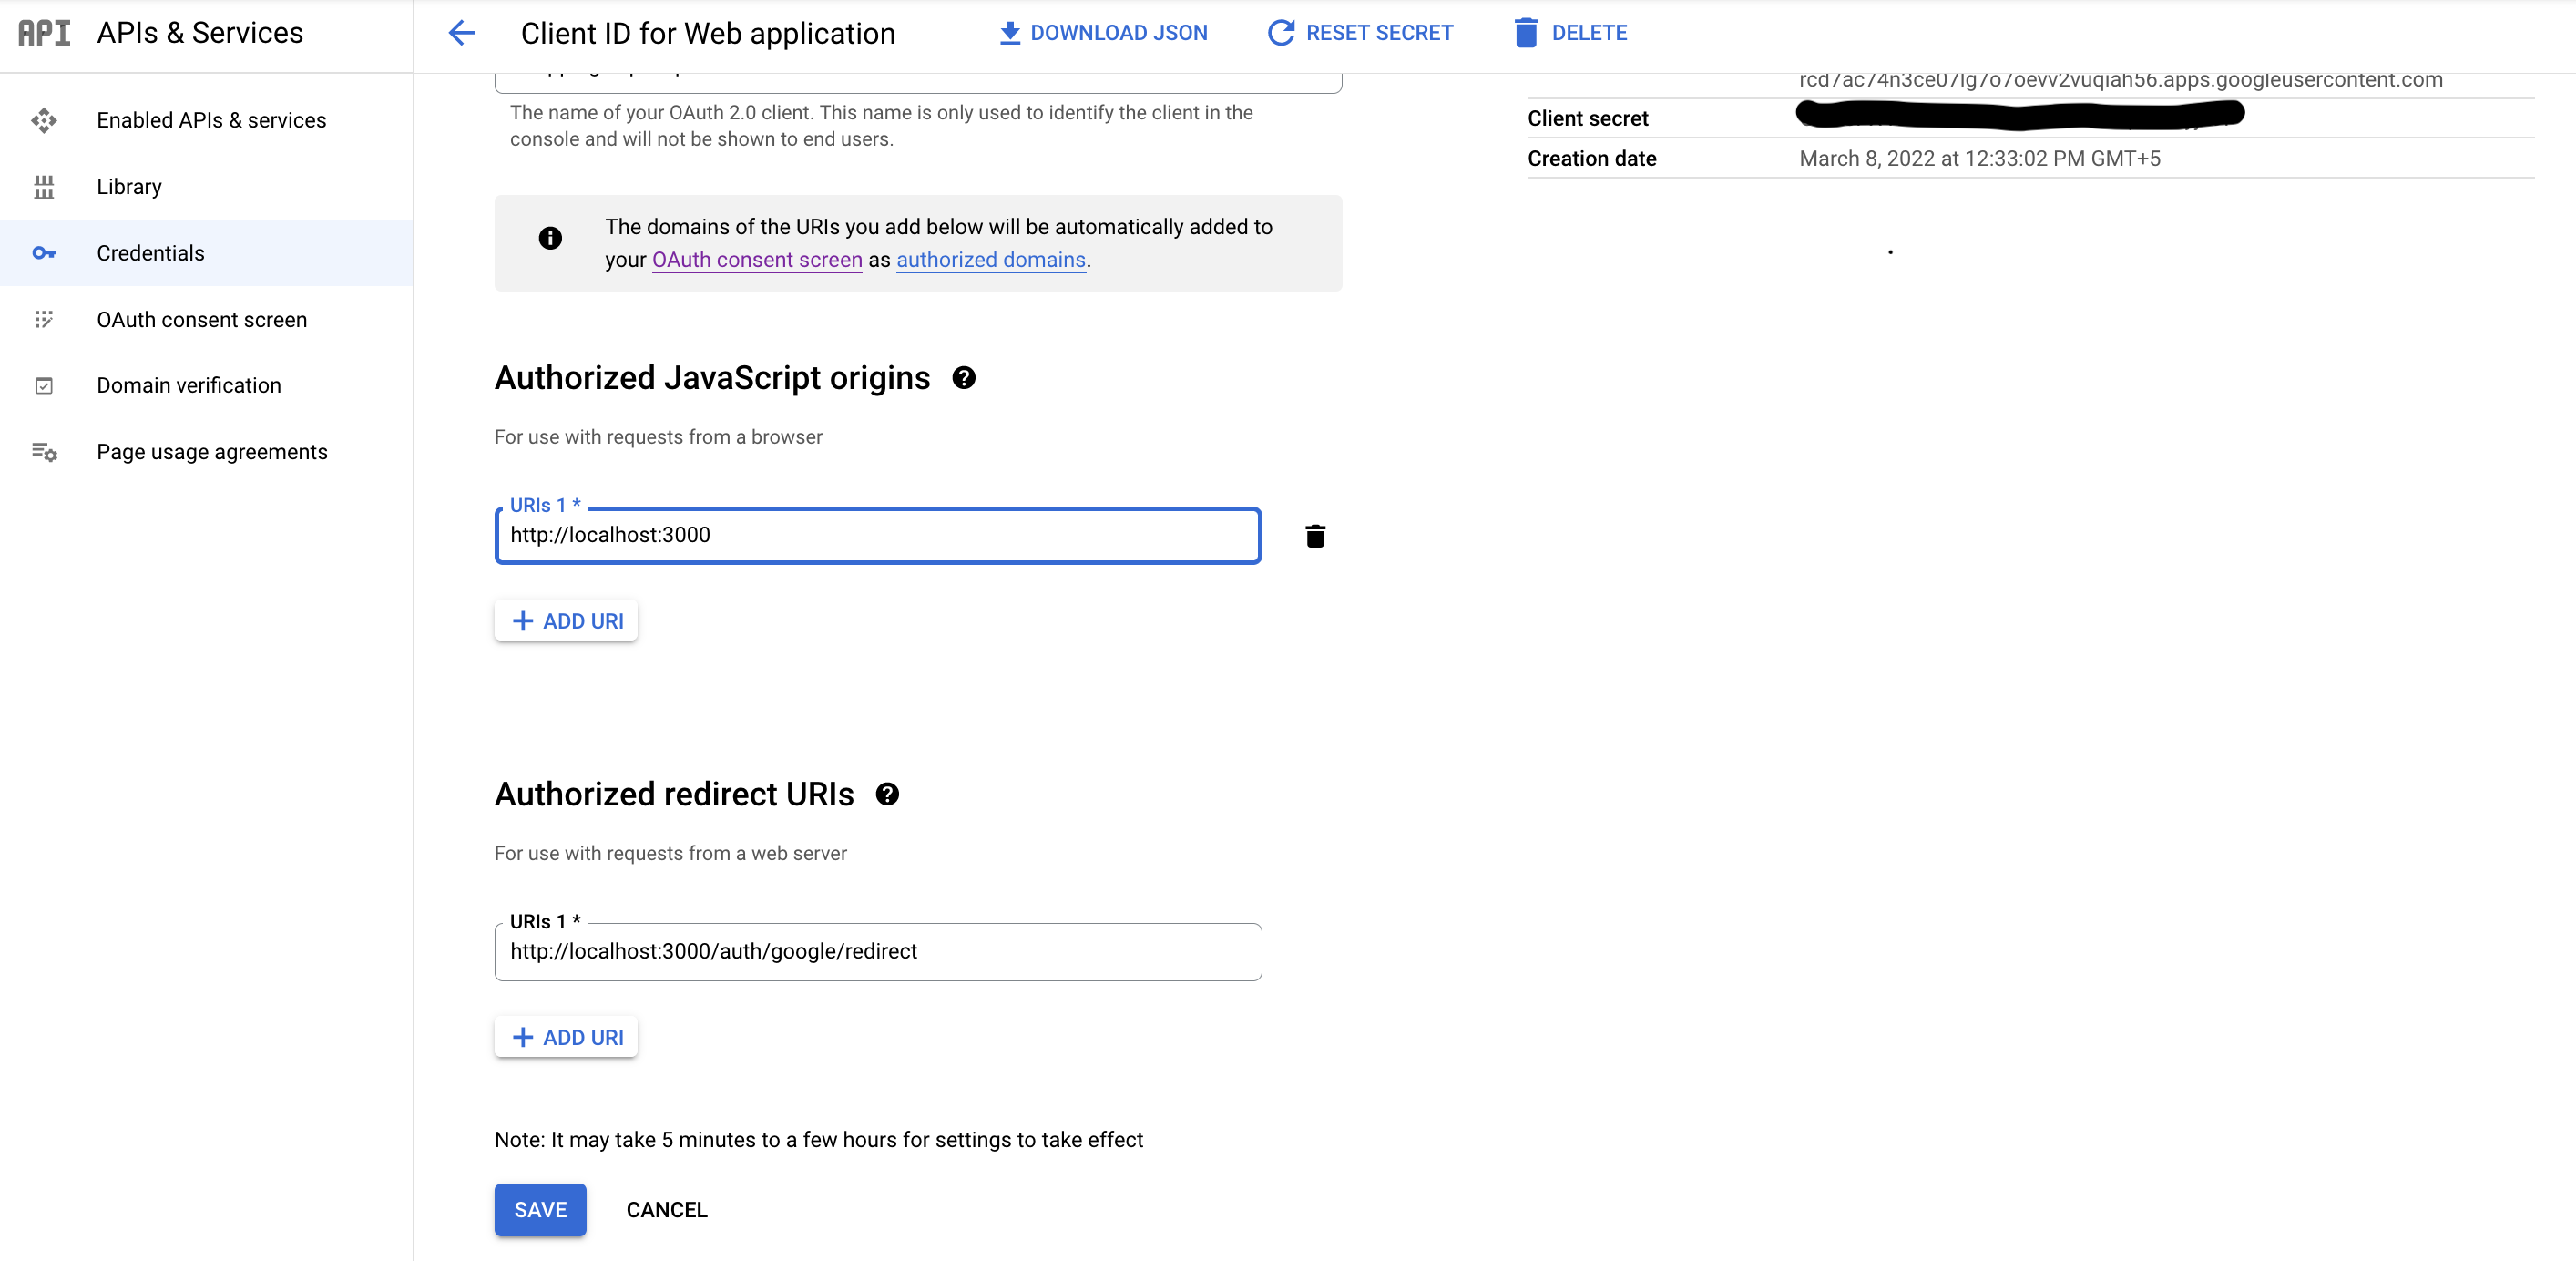Viewport: 2576px width, 1261px height.
Task: Click the Domain verification checkbox icon
Action: 45,385
